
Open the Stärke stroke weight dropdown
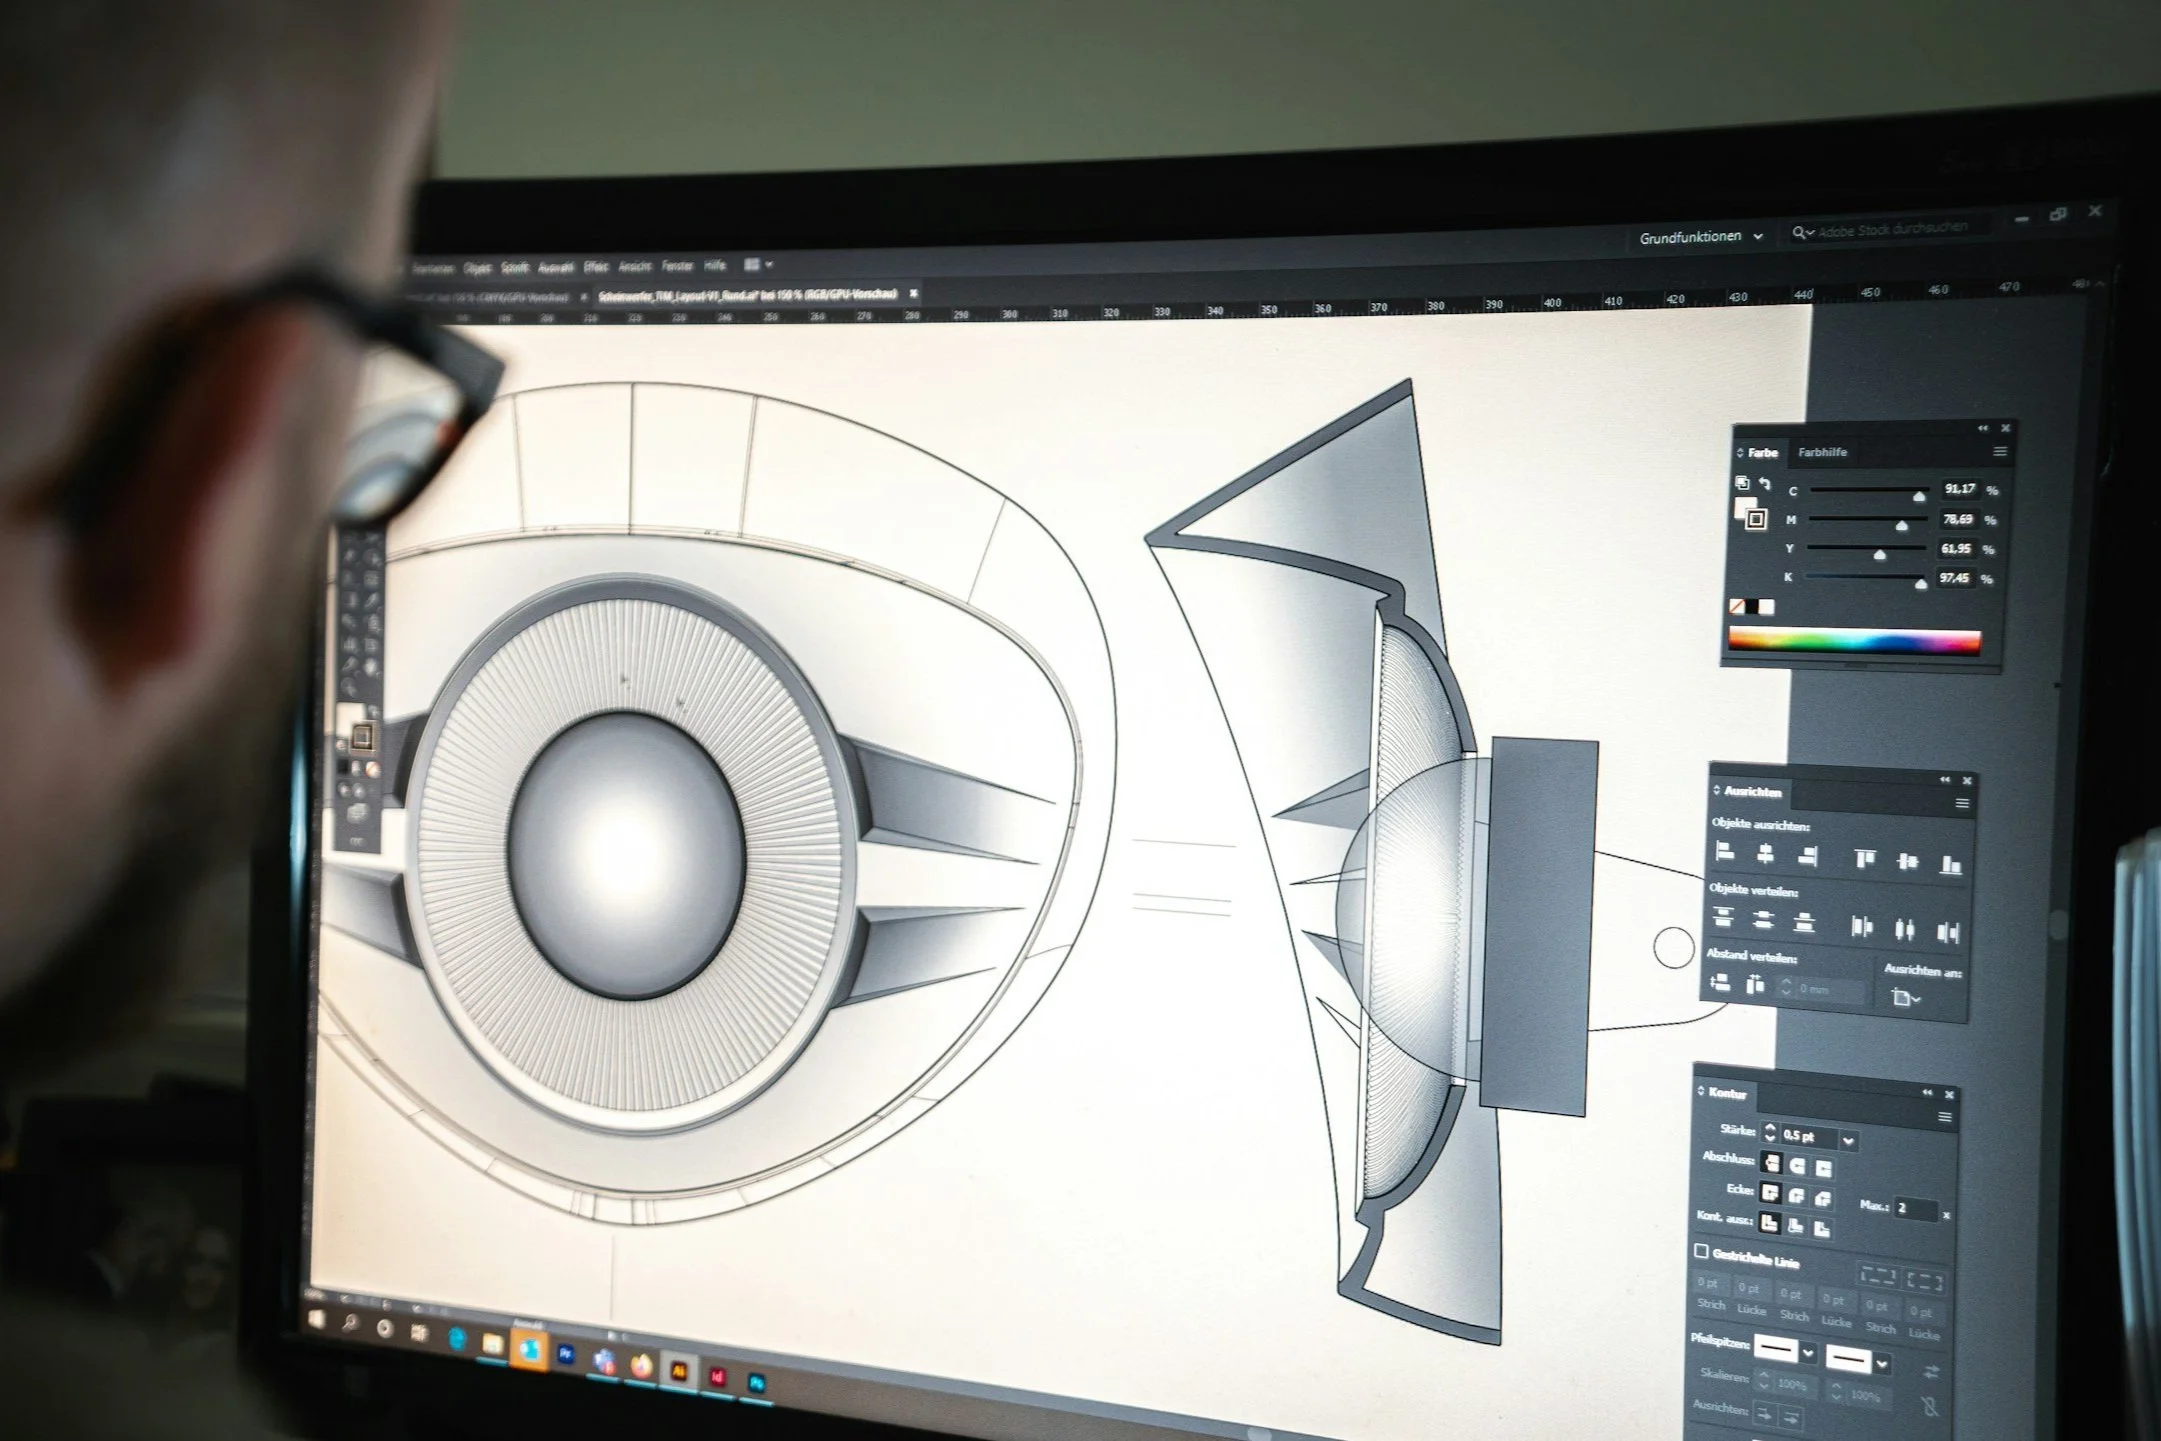(x=1848, y=1141)
